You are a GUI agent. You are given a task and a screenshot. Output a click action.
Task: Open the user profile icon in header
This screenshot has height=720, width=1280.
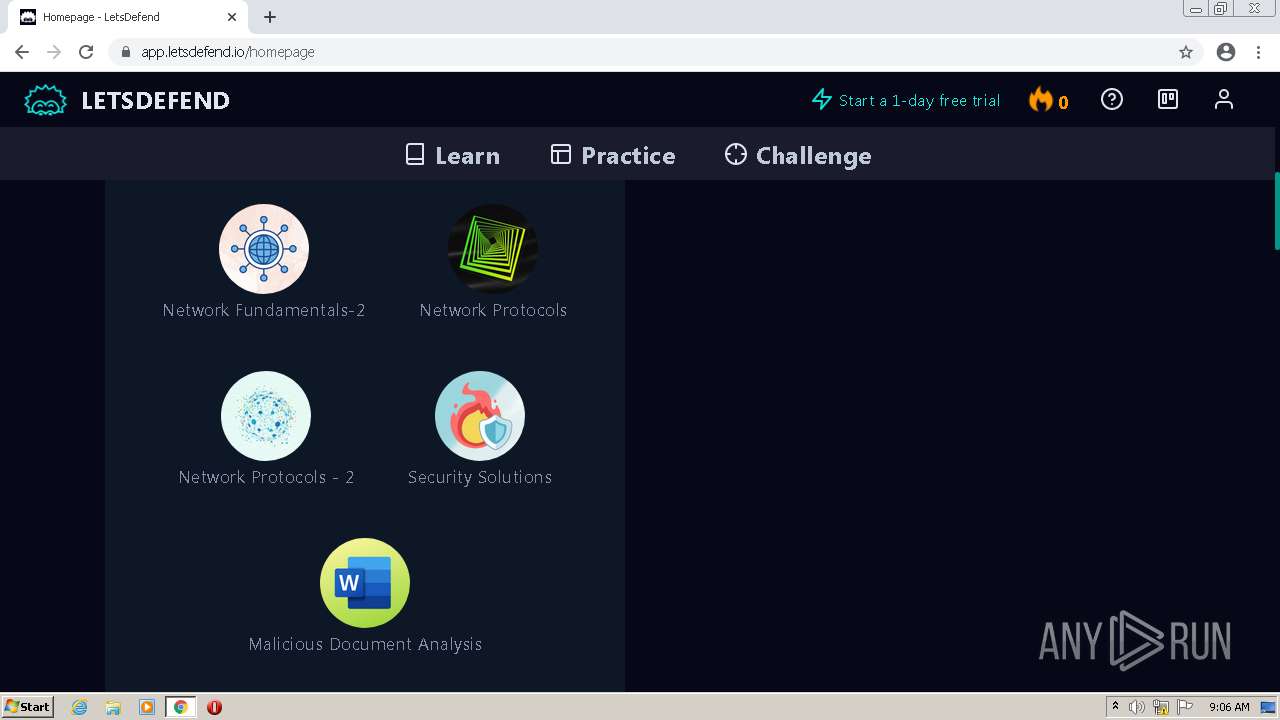1224,99
